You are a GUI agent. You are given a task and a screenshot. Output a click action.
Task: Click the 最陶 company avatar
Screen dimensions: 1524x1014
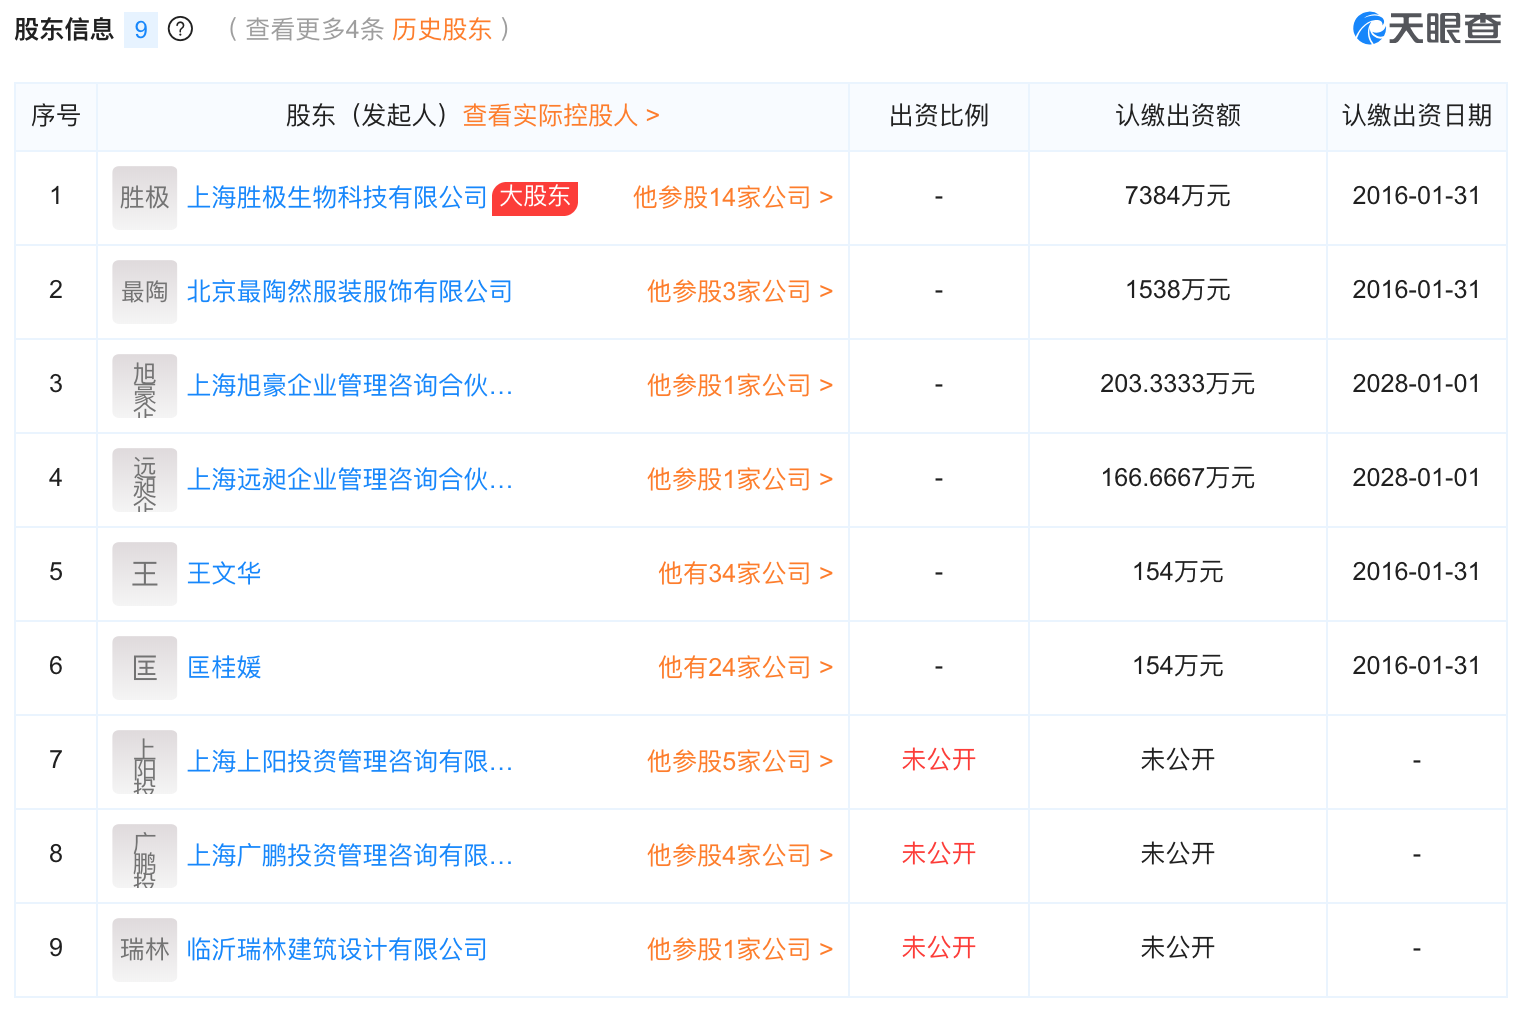pos(145,292)
